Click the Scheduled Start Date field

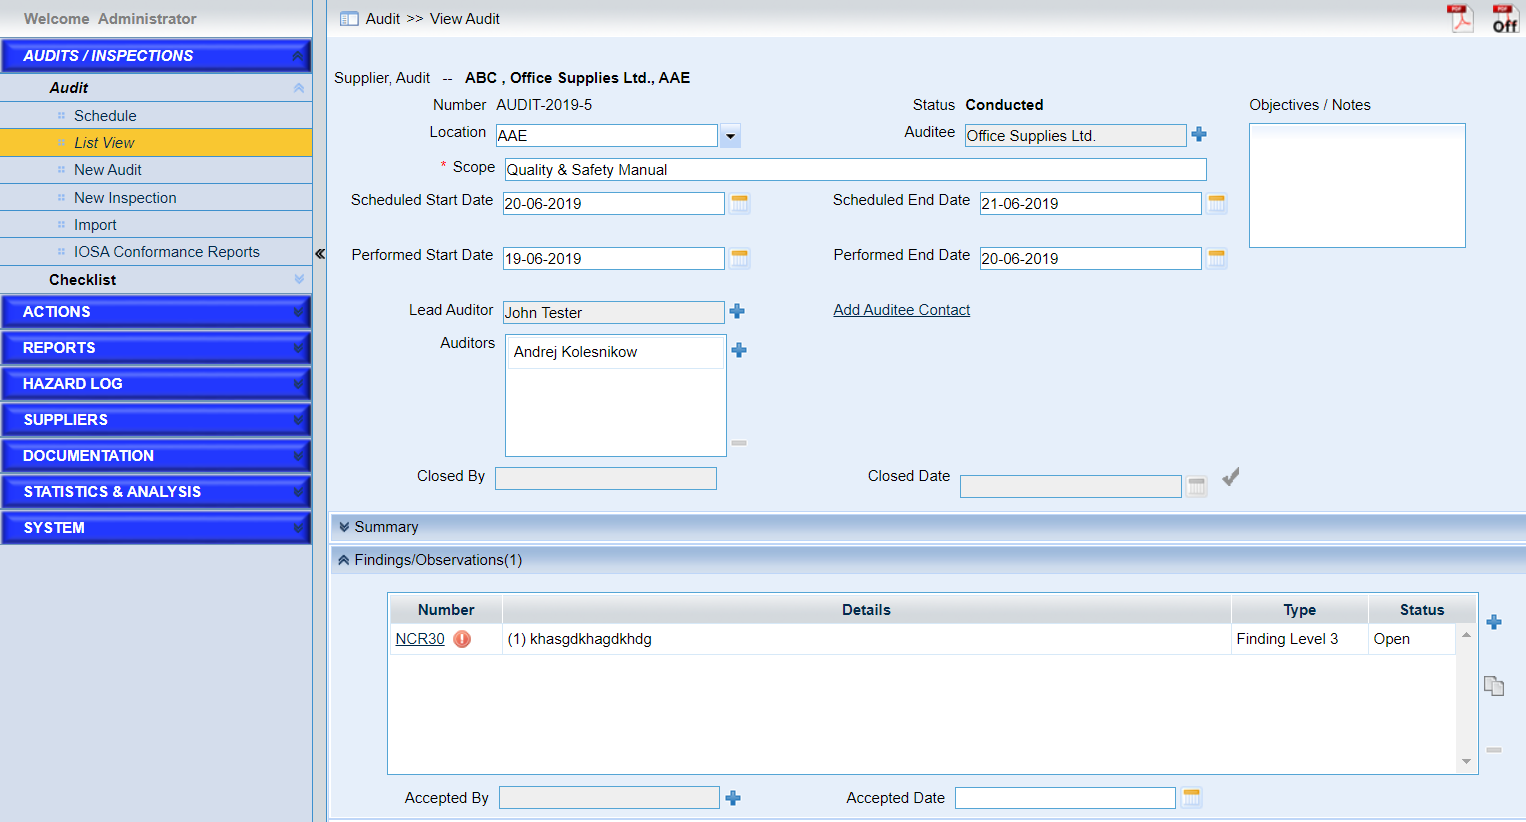pyautogui.click(x=613, y=203)
